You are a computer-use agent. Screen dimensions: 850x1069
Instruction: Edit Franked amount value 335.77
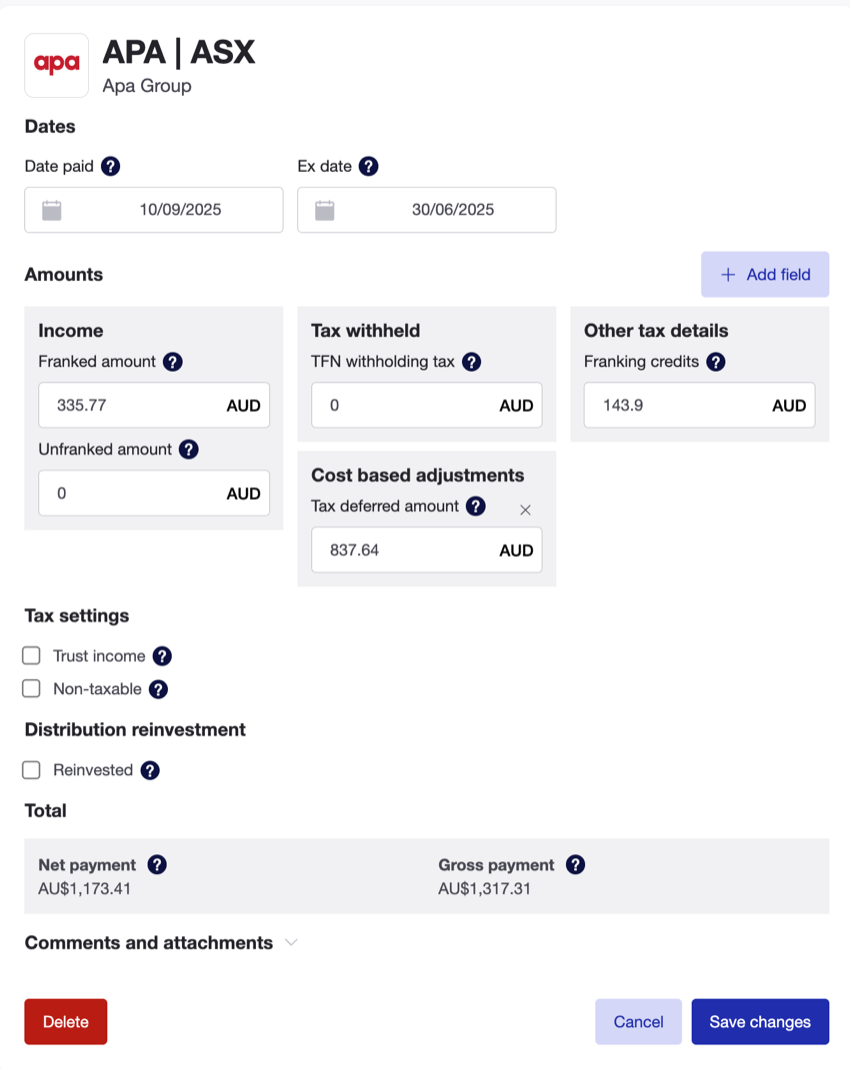coord(154,406)
